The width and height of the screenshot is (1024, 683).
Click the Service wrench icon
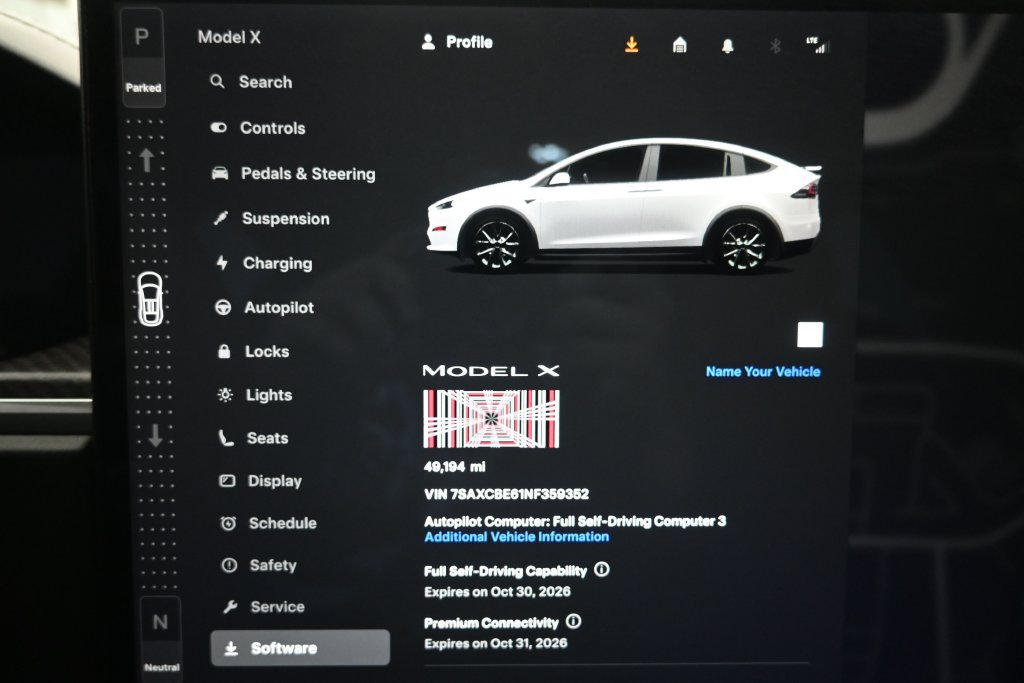coord(230,607)
